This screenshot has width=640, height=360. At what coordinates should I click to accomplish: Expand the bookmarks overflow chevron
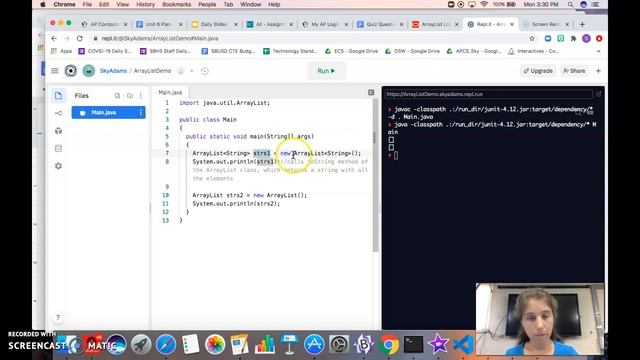pyautogui.click(x=598, y=51)
